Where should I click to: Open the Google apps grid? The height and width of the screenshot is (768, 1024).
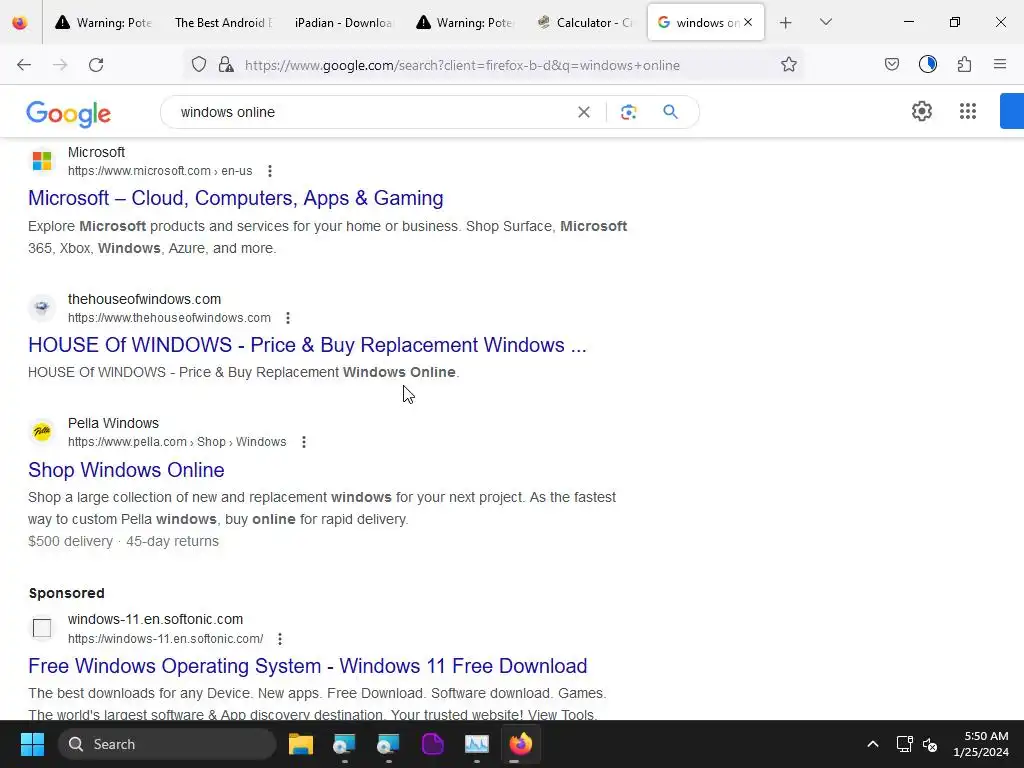click(968, 111)
